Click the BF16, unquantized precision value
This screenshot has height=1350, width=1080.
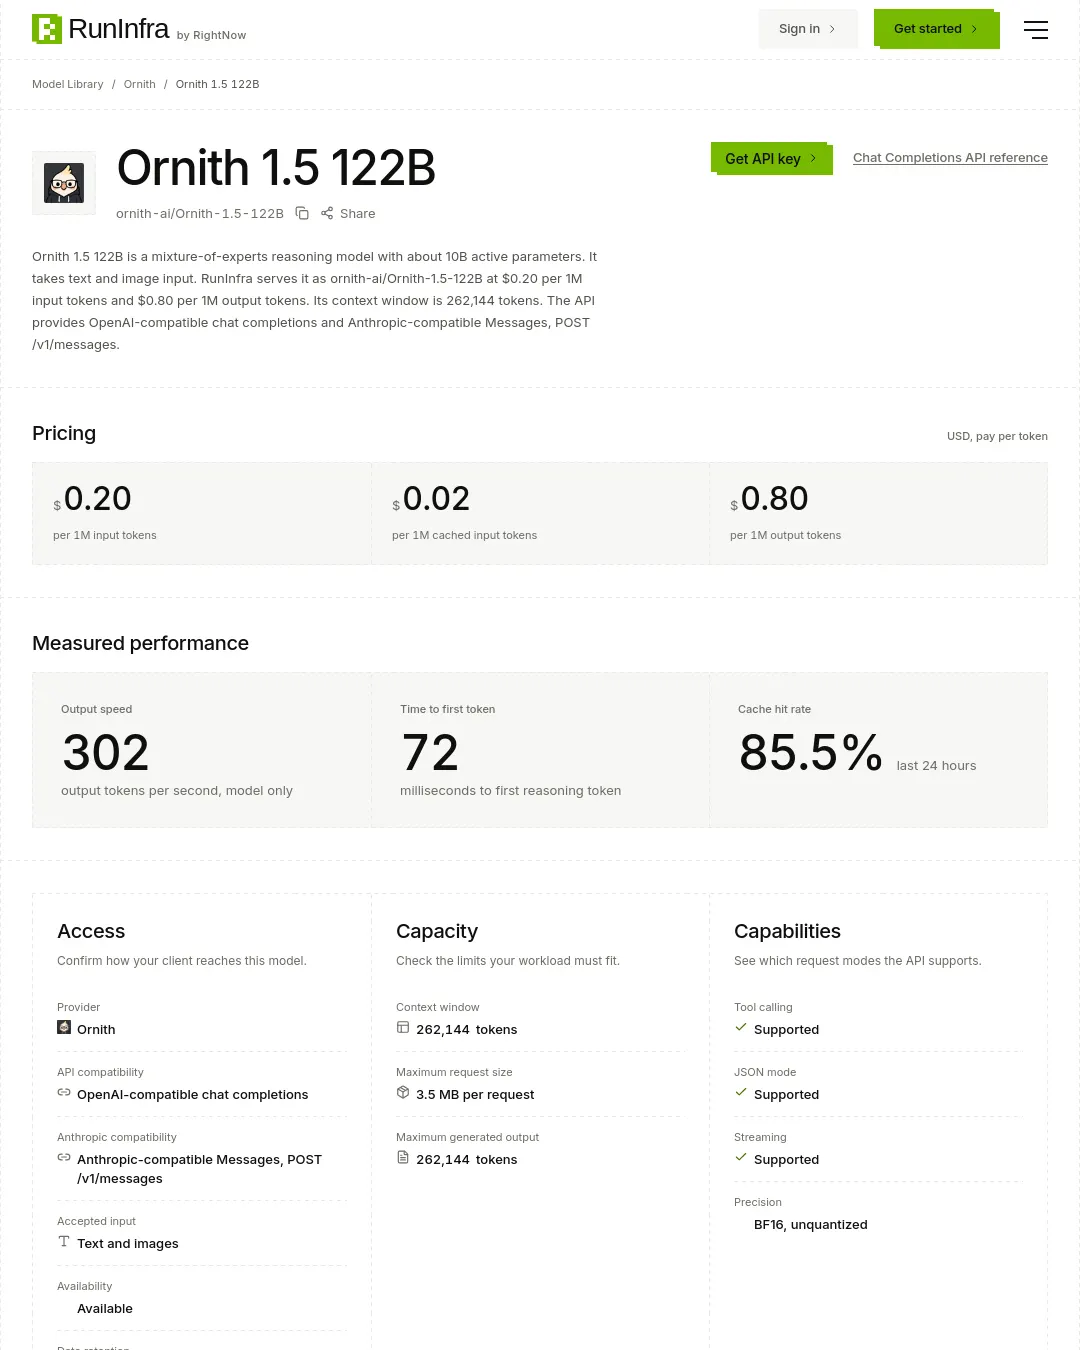click(x=811, y=1225)
